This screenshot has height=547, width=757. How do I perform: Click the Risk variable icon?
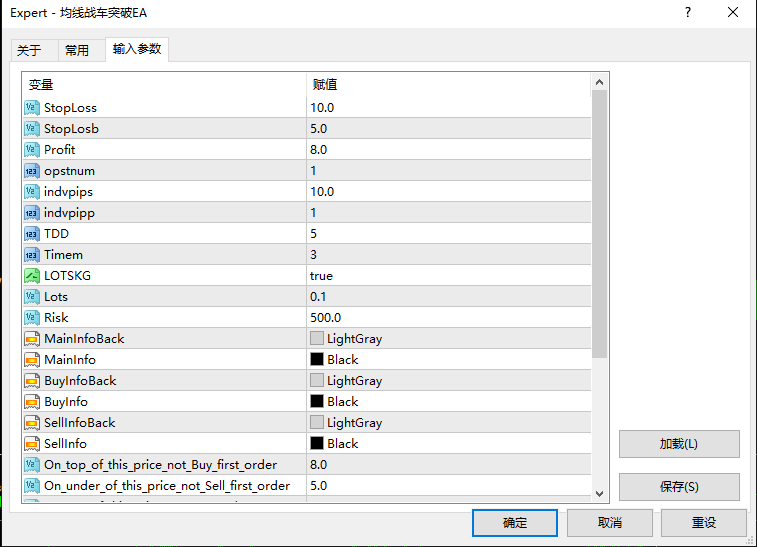click(31, 318)
